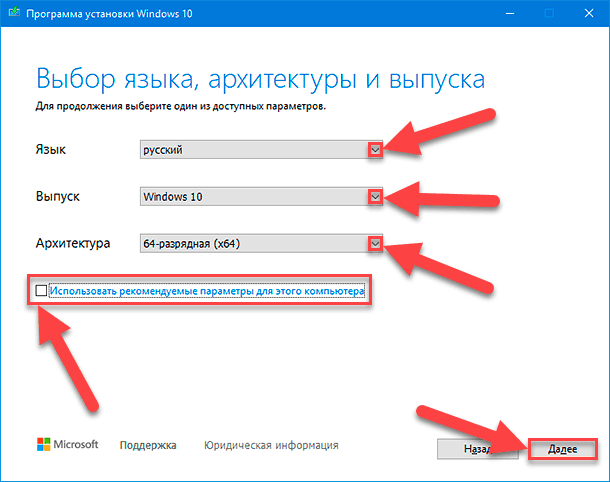
Task: Click the 'Язык' field label
Action: coord(51,149)
